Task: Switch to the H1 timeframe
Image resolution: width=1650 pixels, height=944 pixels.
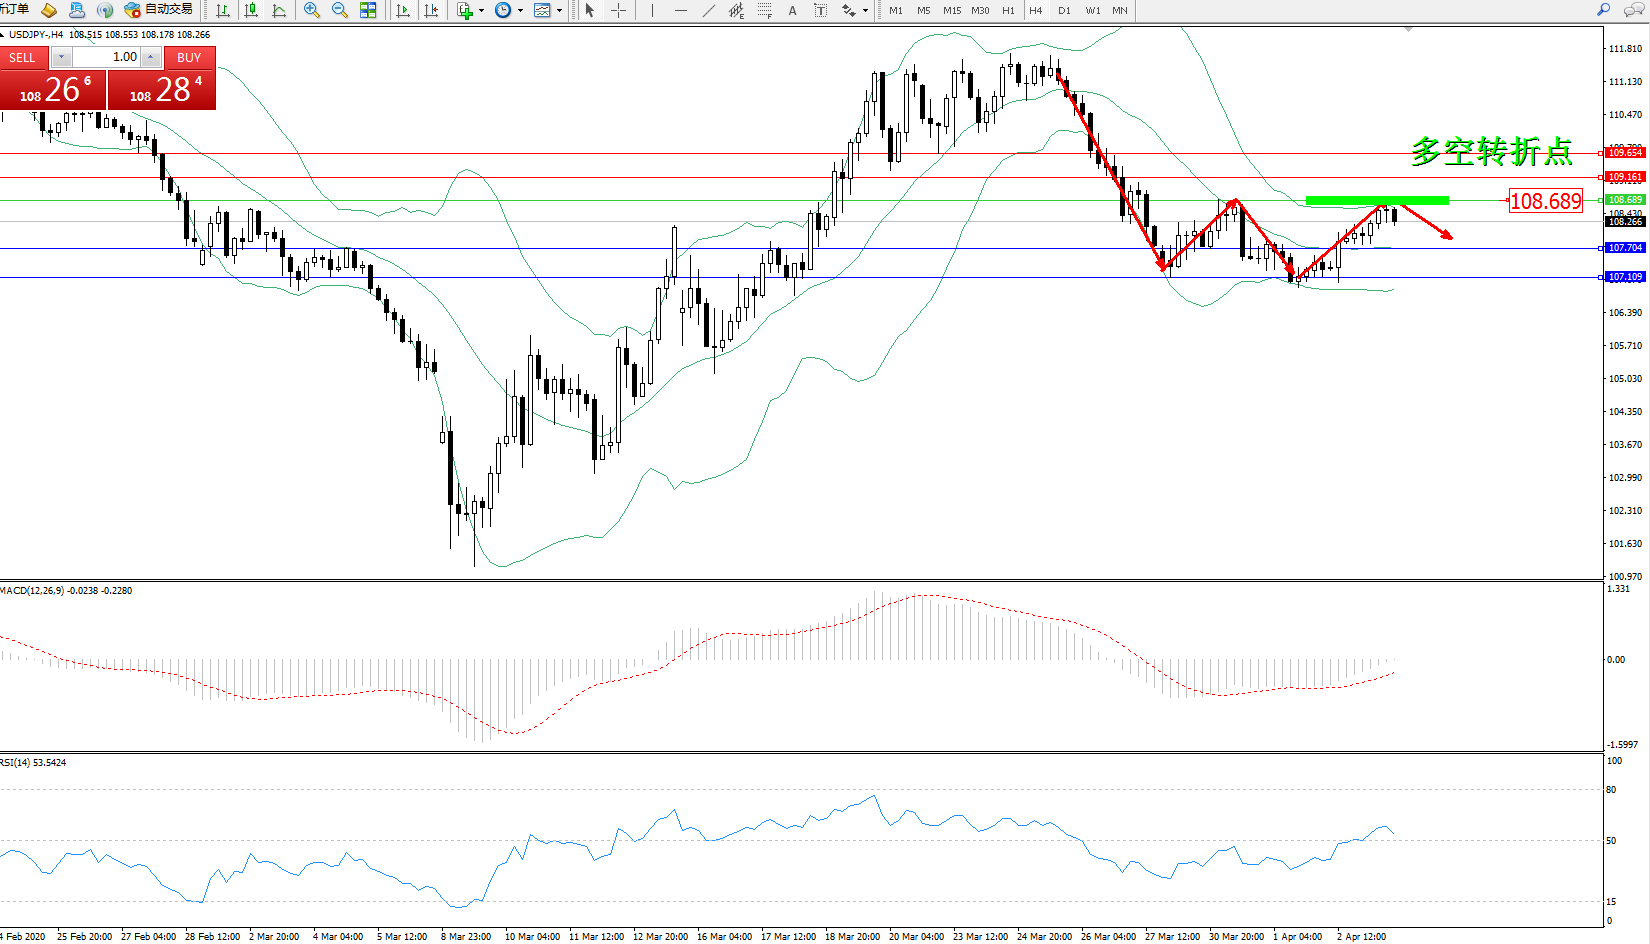Action: click(x=1008, y=10)
